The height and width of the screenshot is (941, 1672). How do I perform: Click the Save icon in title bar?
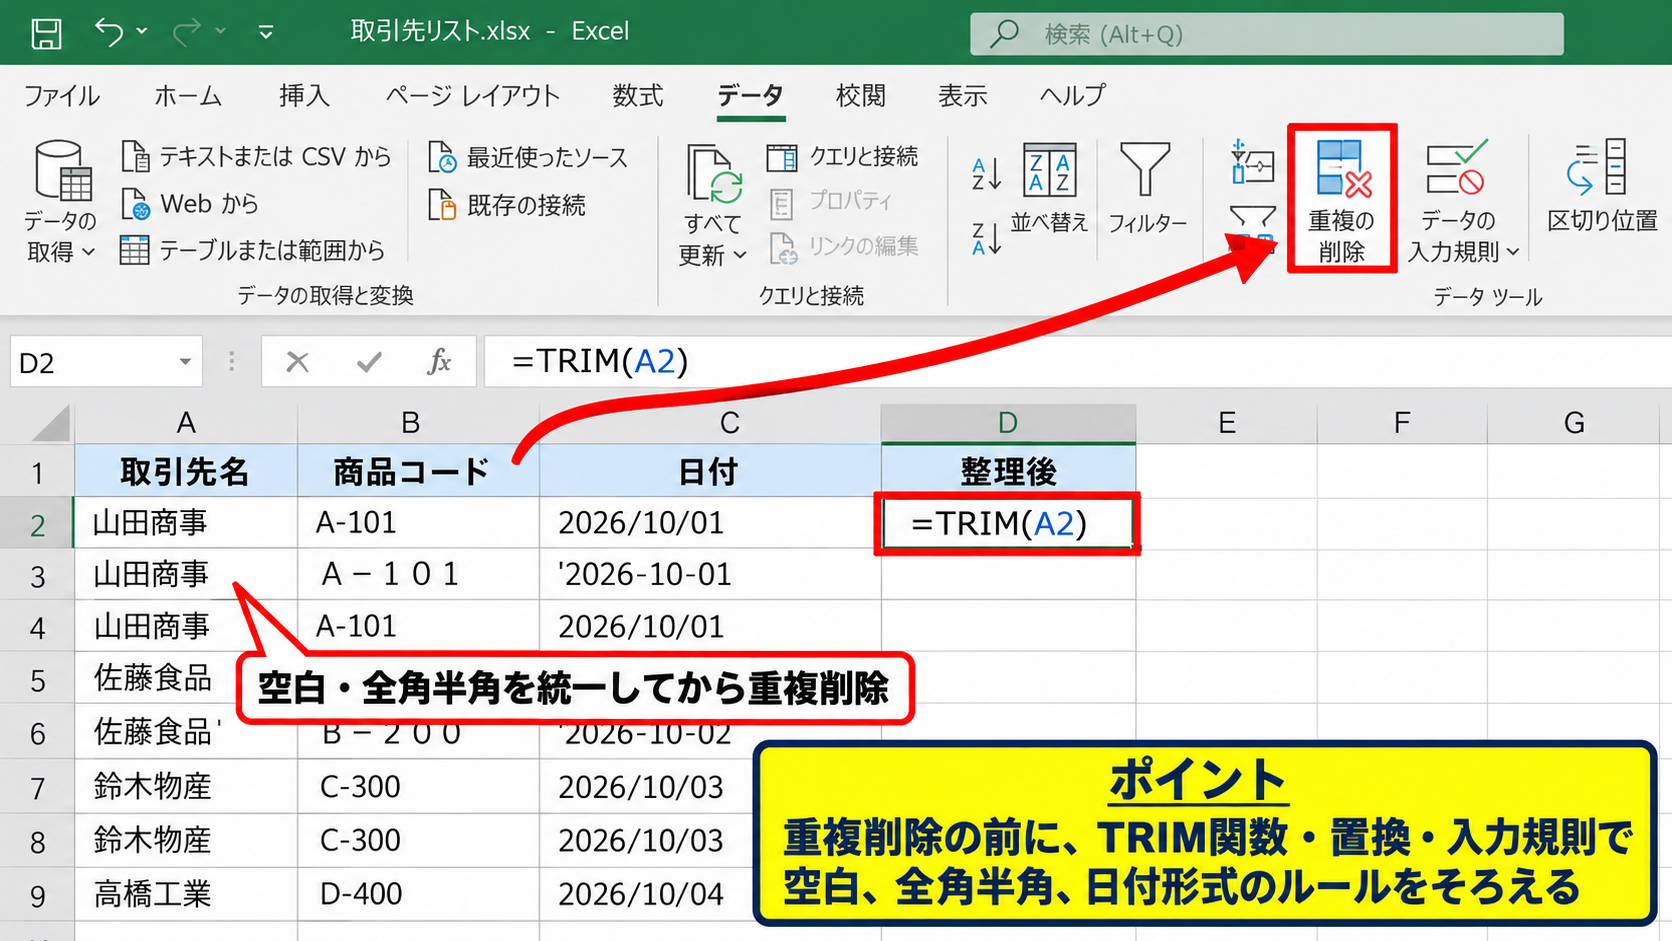click(x=46, y=33)
